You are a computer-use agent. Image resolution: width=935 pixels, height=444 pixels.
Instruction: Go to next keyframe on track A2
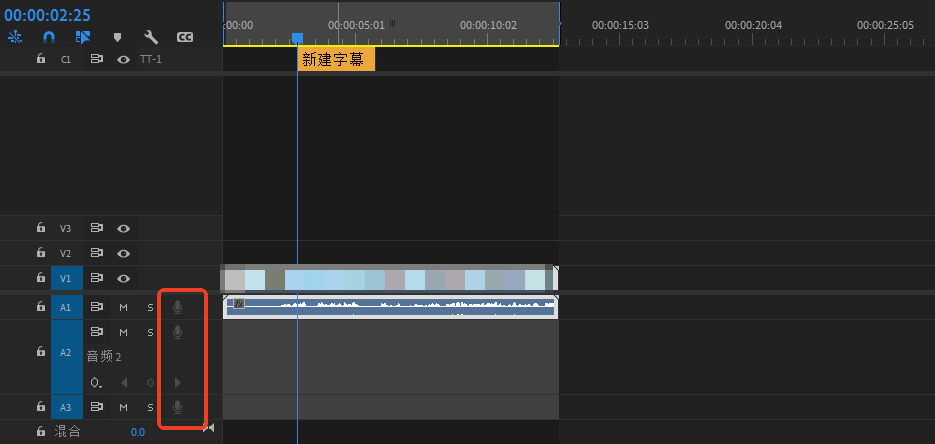pyautogui.click(x=178, y=382)
